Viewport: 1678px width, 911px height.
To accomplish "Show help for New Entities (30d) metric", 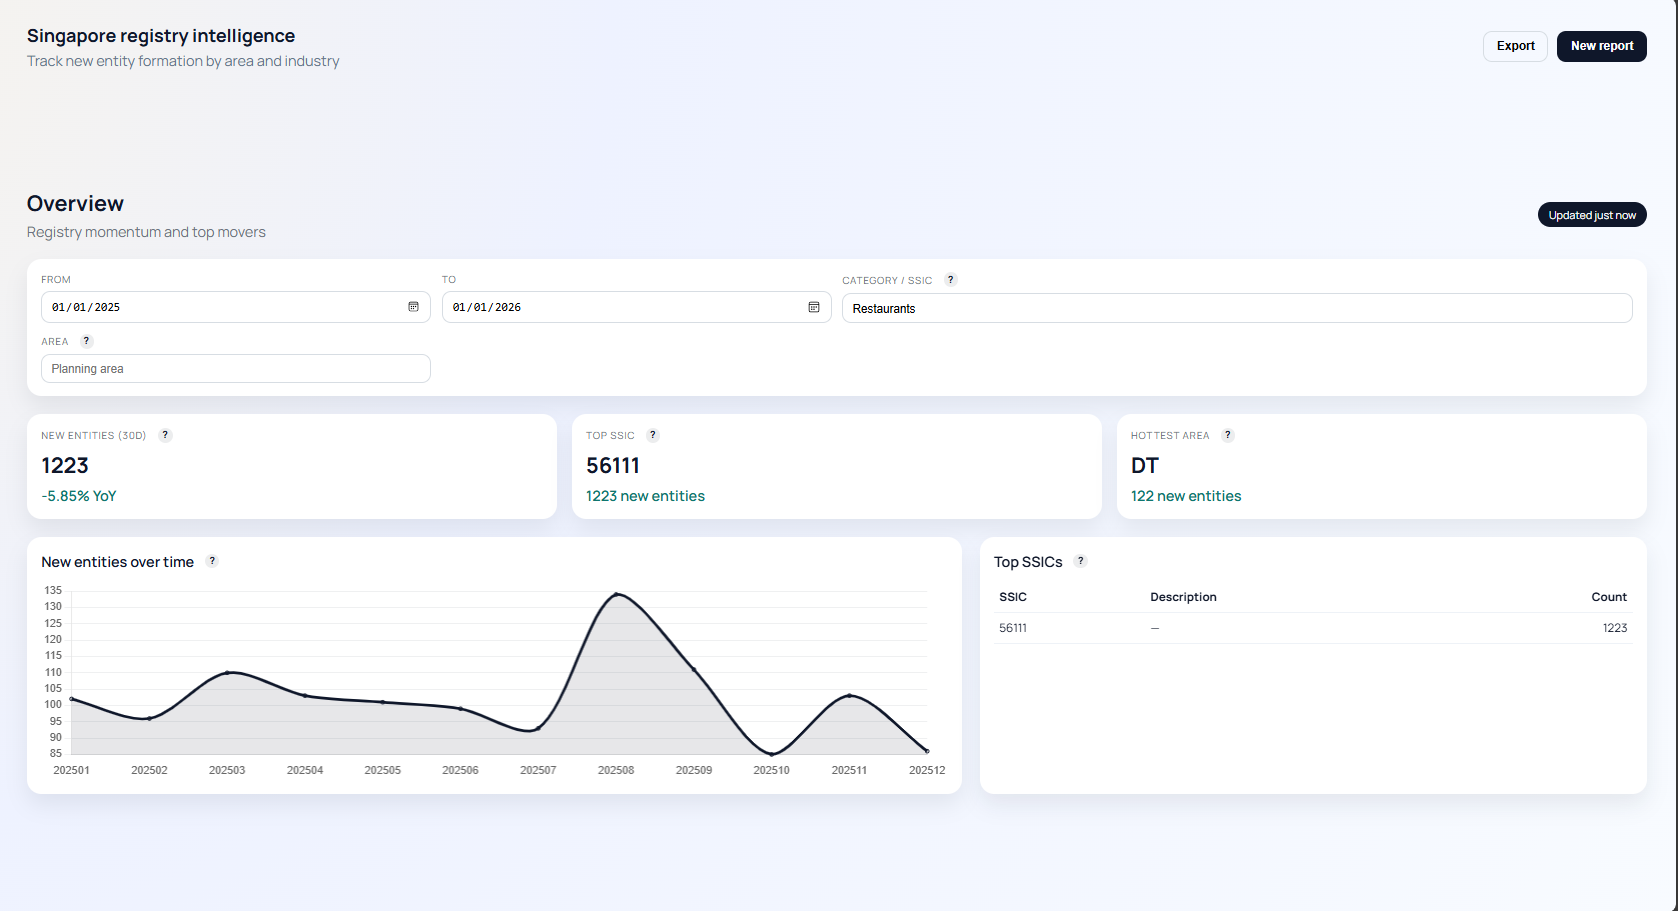I will coord(165,435).
